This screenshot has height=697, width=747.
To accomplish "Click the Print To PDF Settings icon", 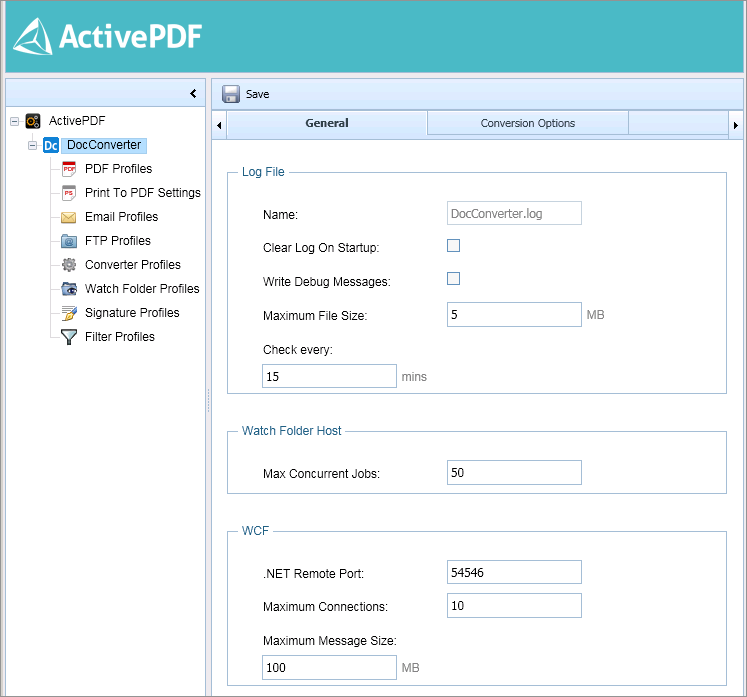I will pos(69,193).
